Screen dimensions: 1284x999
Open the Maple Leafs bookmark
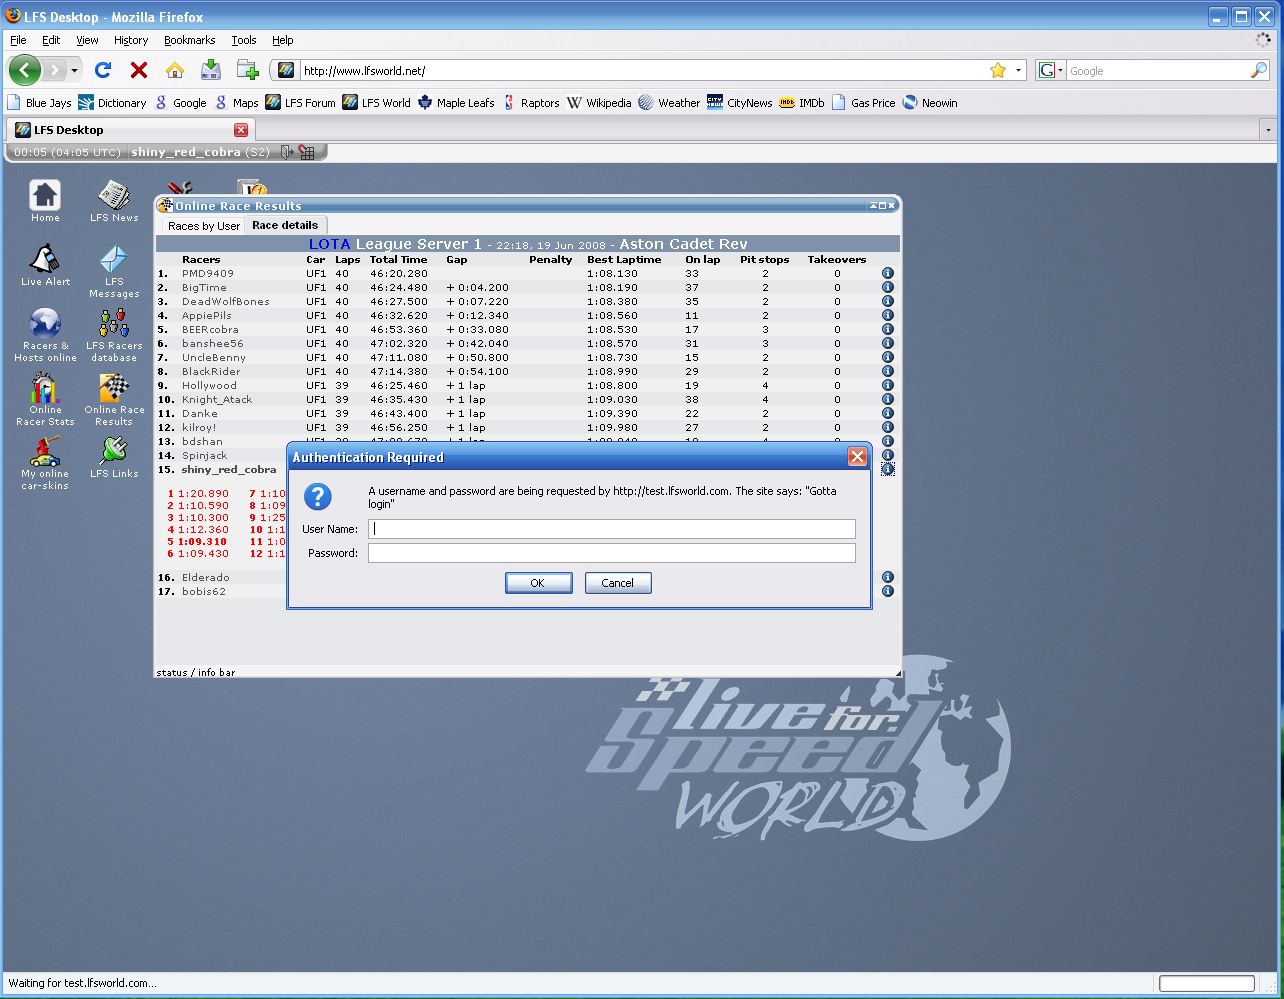point(456,102)
